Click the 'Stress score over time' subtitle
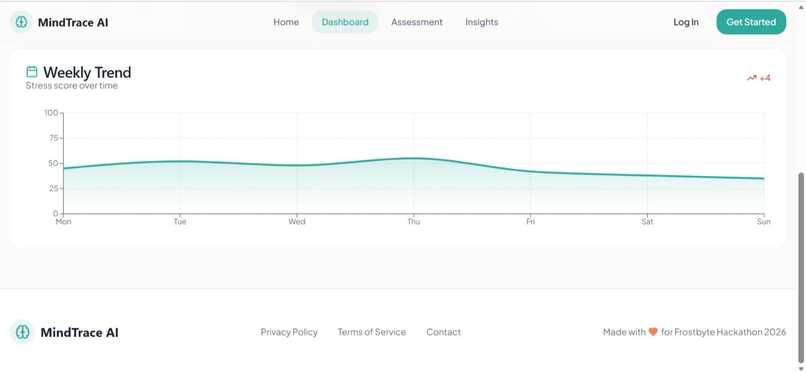 coord(71,86)
